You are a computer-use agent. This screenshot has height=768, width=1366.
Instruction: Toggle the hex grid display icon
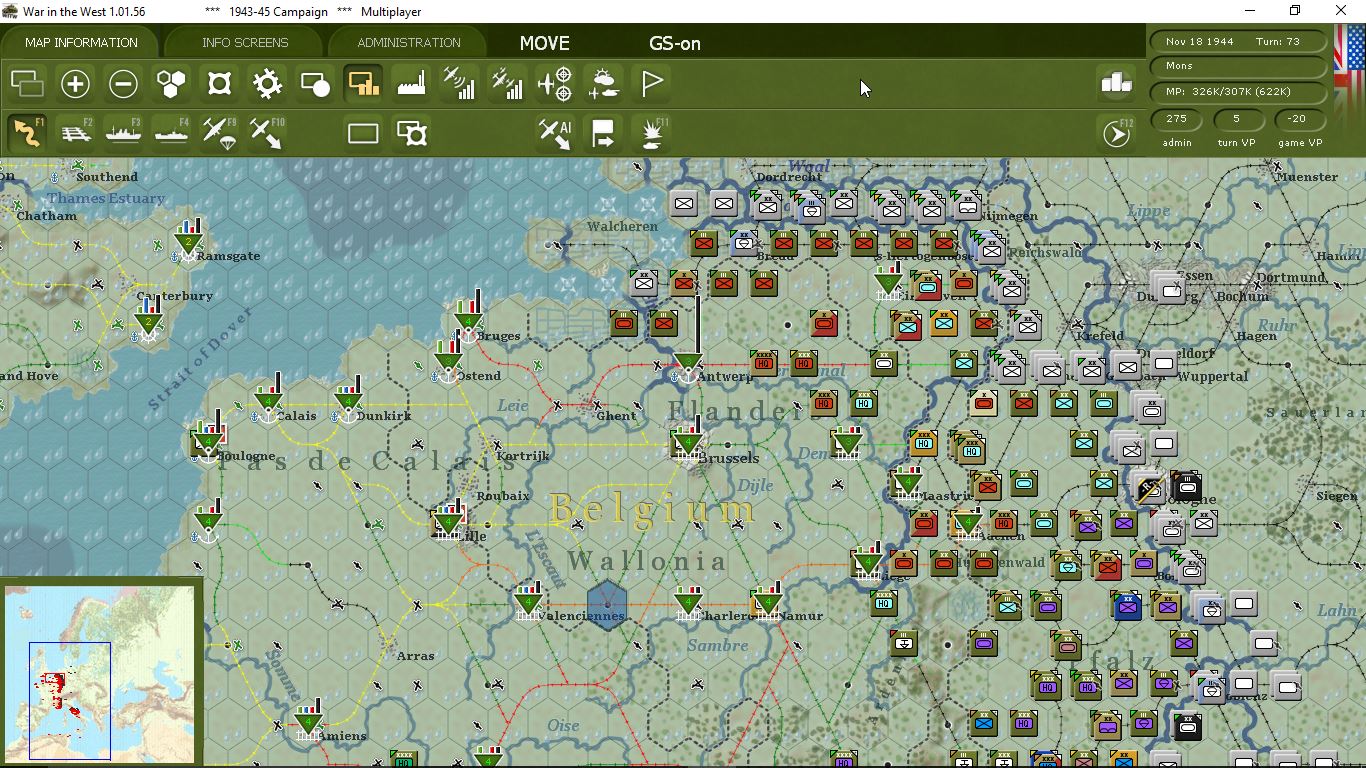[171, 84]
